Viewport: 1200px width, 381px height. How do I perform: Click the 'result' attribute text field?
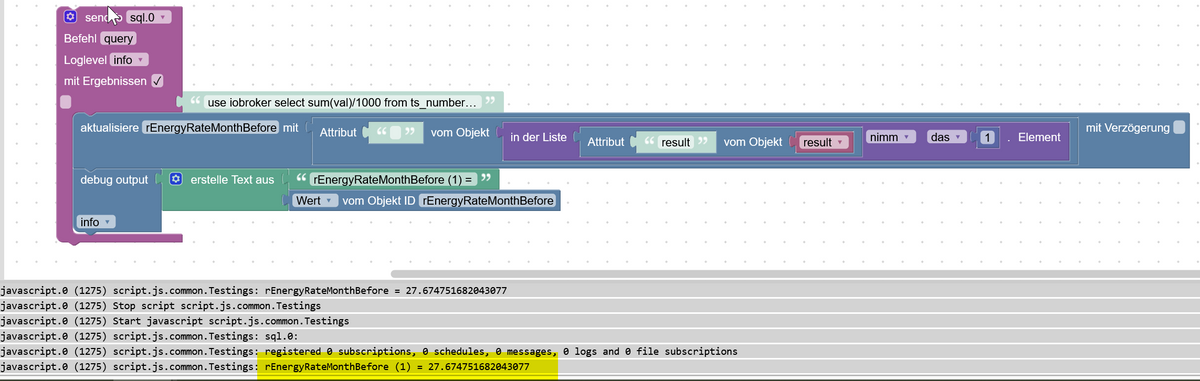point(676,143)
